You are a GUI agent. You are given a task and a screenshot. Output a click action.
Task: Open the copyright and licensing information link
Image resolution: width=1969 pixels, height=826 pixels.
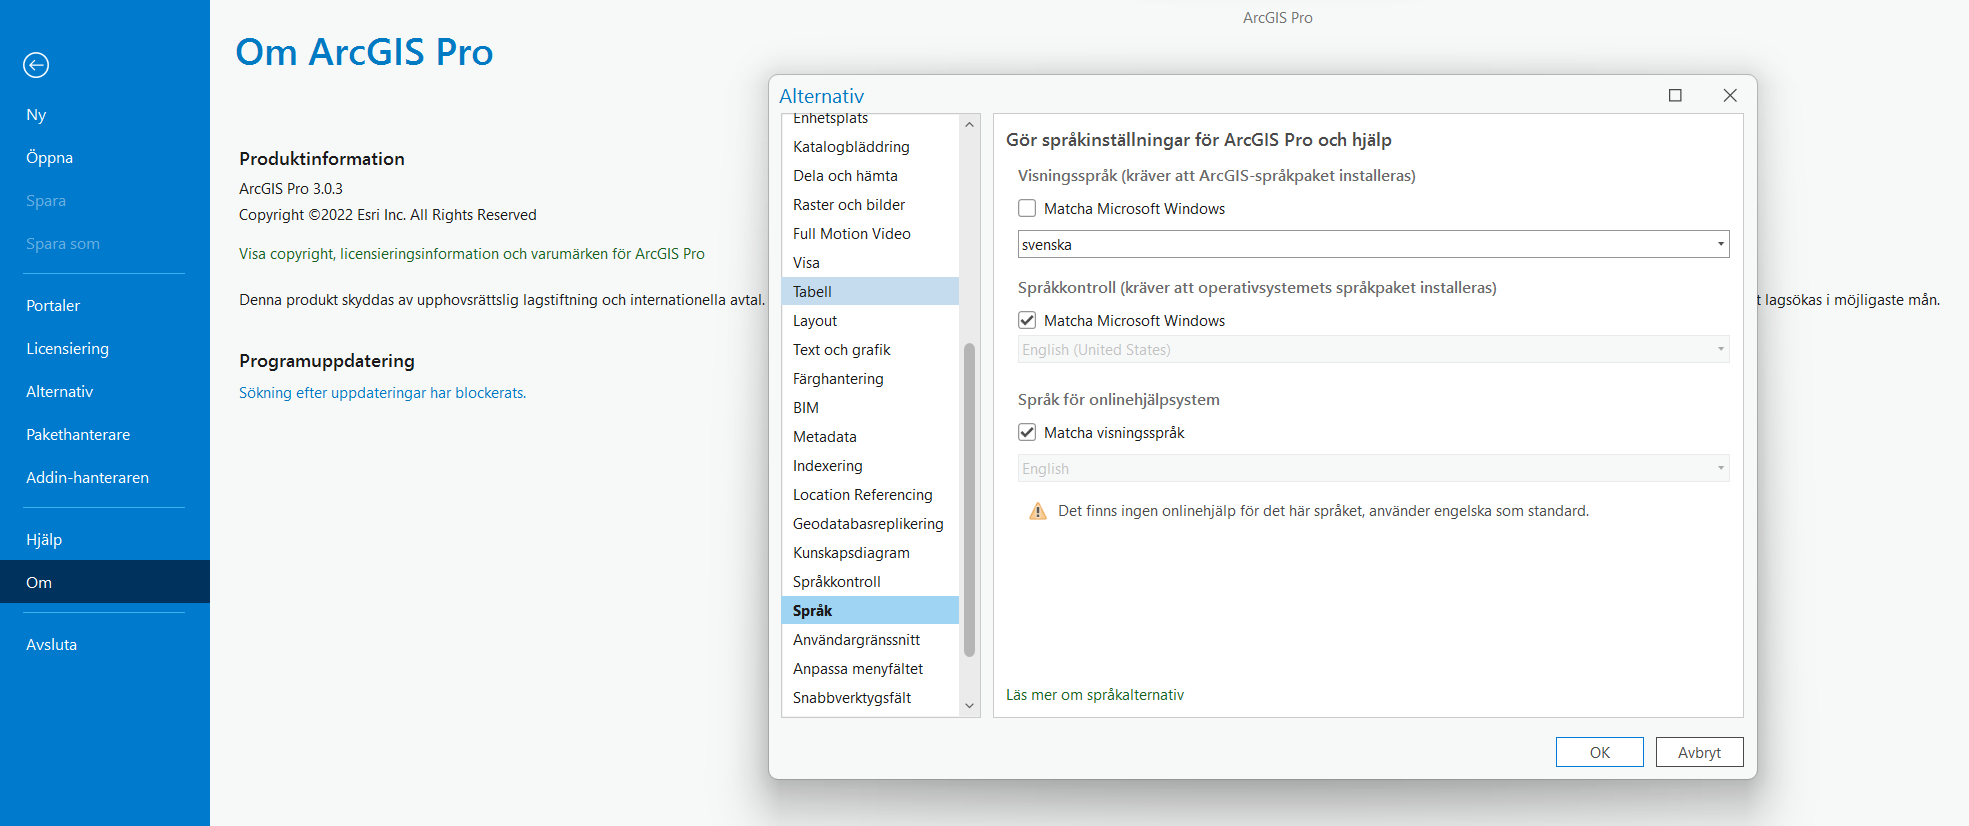tap(471, 254)
